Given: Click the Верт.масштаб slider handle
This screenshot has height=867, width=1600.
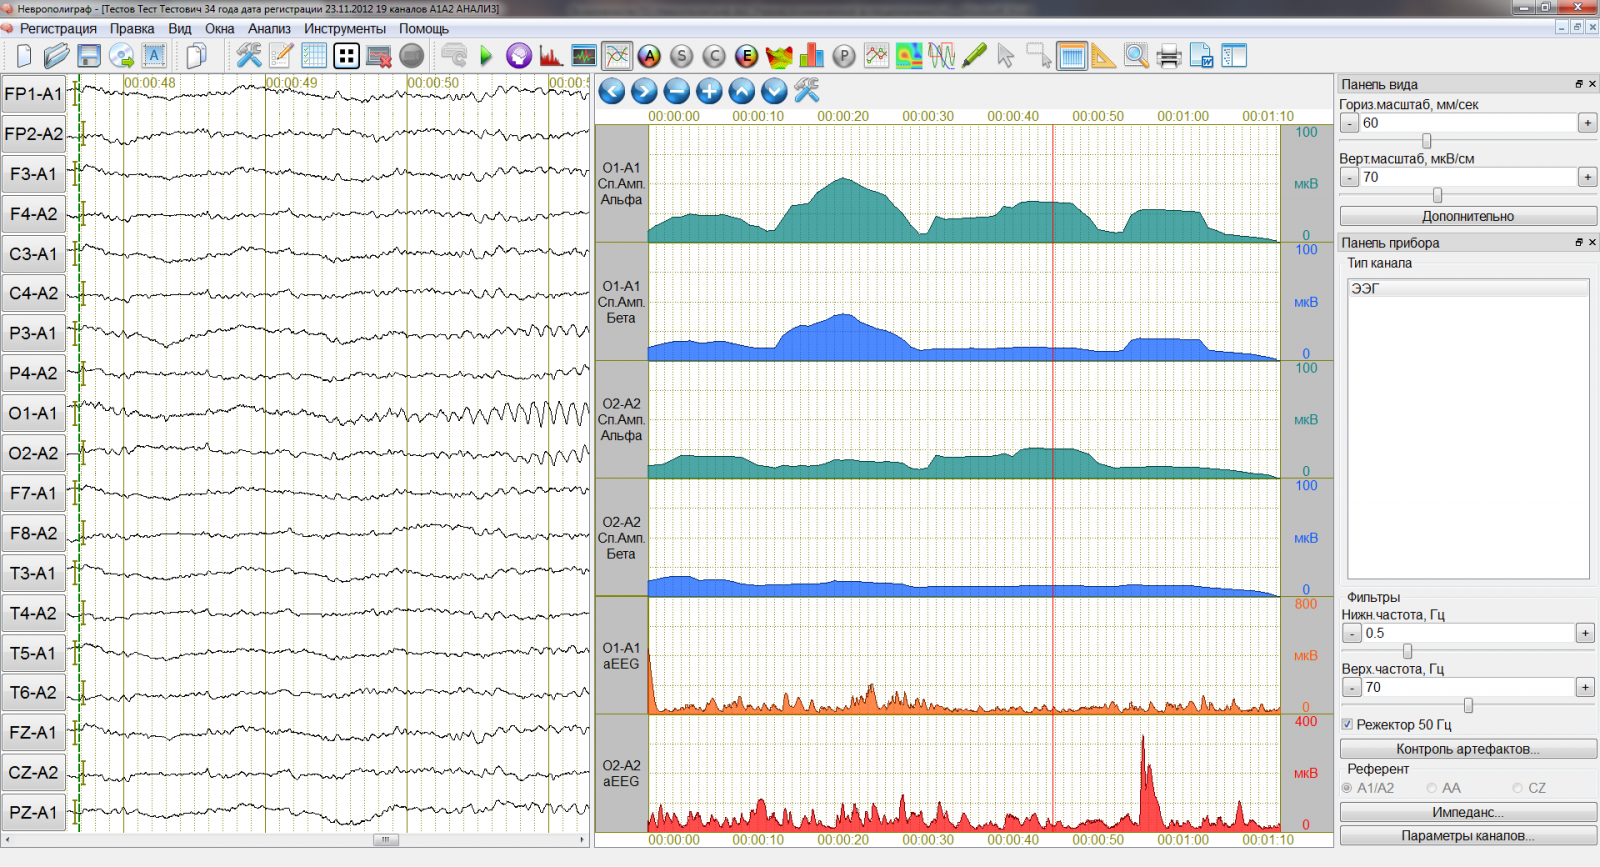Looking at the screenshot, I should point(1437,195).
